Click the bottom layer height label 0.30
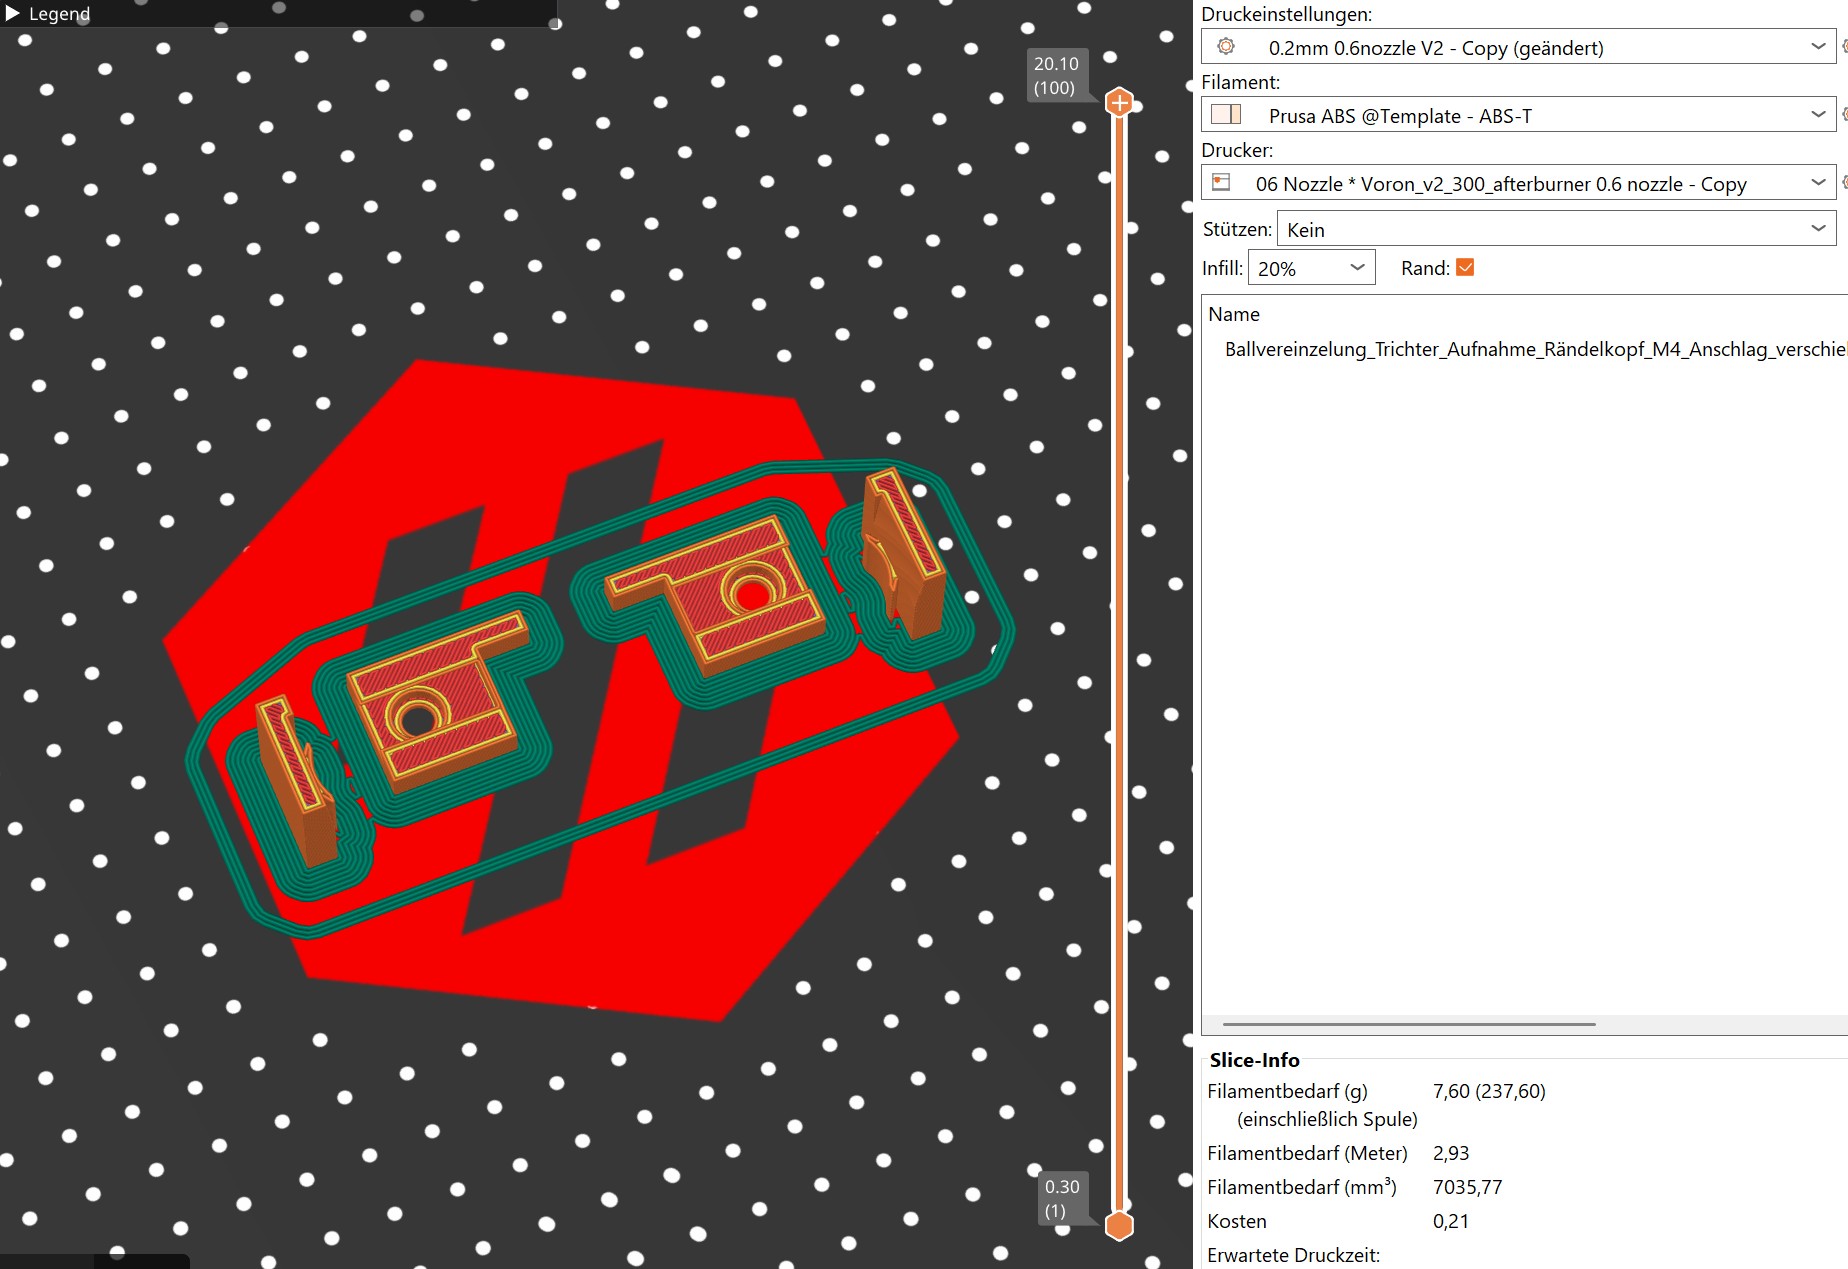Image resolution: width=1848 pixels, height=1269 pixels. (x=1062, y=1187)
